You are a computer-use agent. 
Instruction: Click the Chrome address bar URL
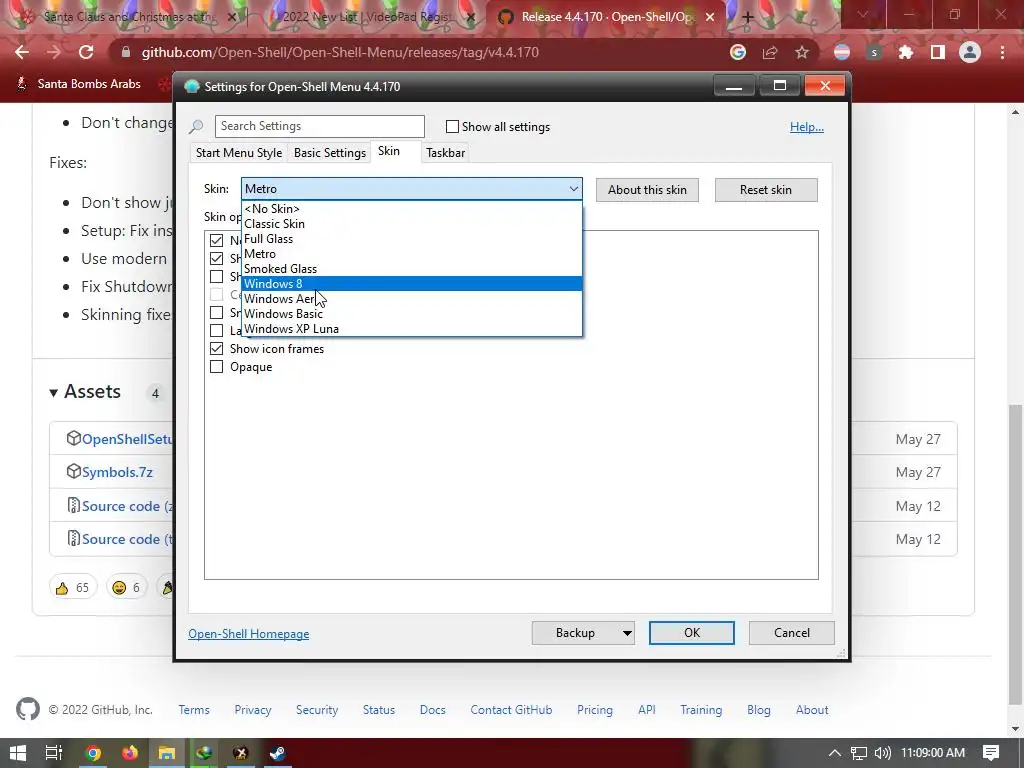[x=340, y=52]
